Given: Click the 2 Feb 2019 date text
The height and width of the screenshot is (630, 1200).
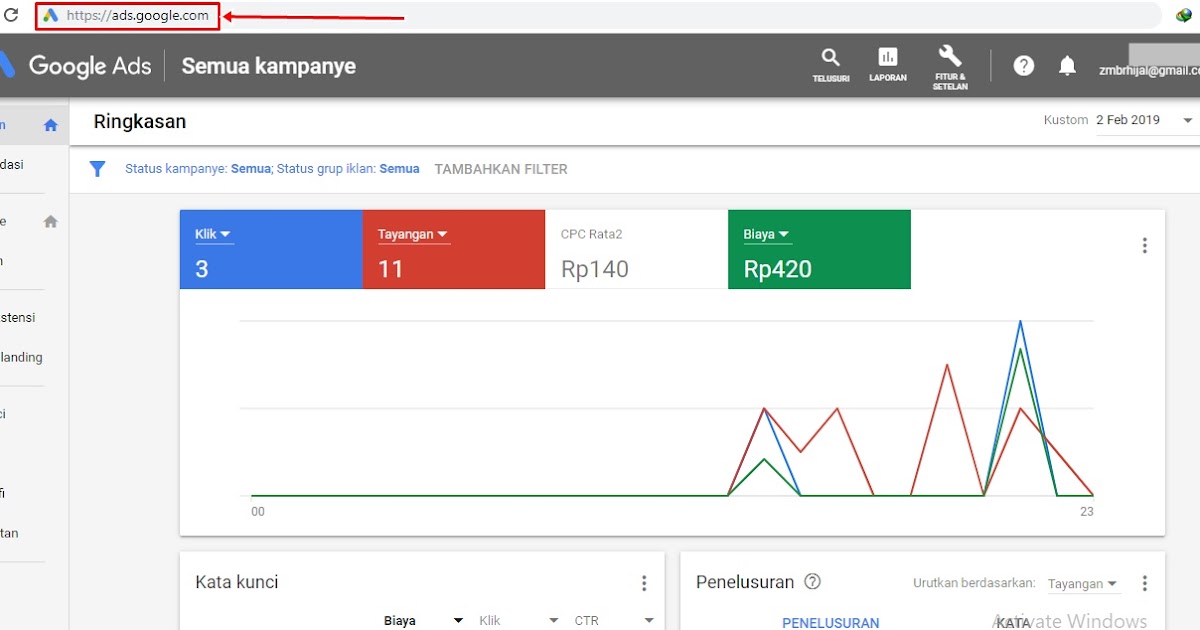Looking at the screenshot, I should click(x=1128, y=120).
